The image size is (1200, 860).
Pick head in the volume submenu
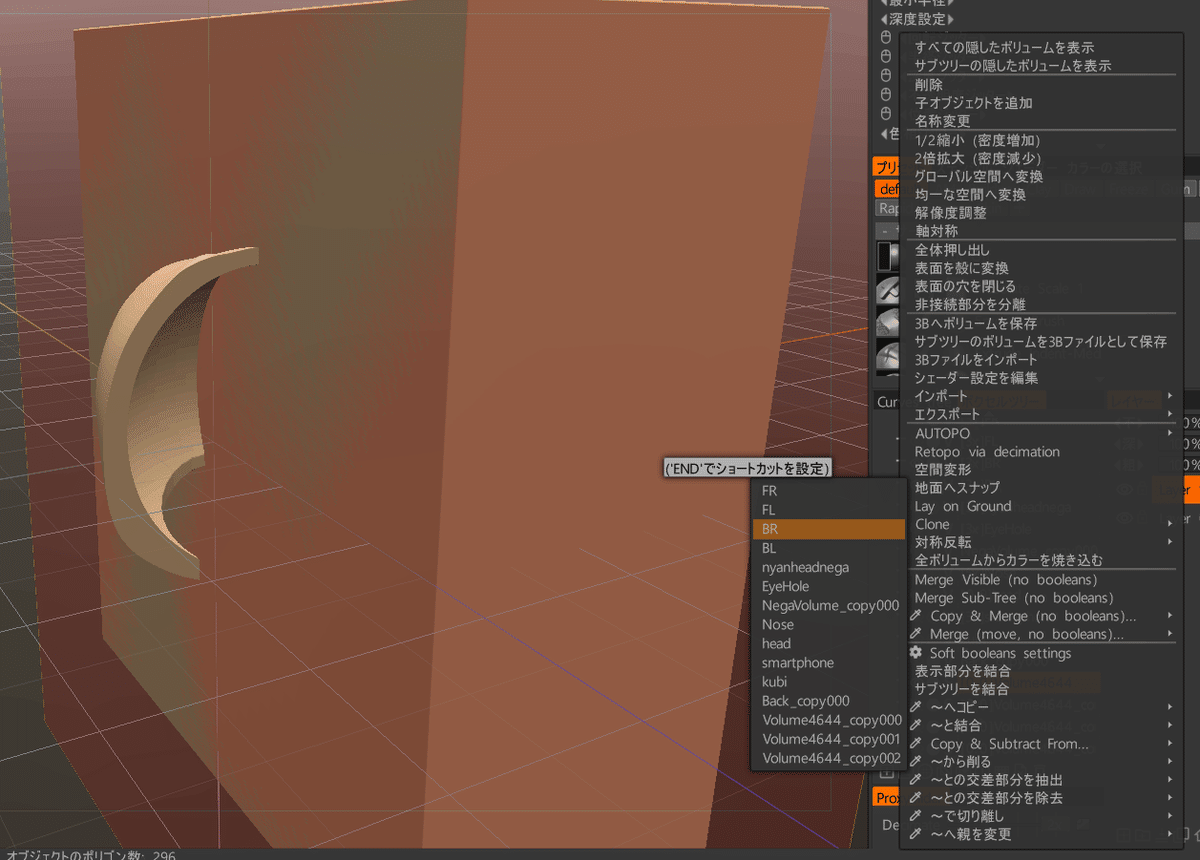tap(776, 643)
